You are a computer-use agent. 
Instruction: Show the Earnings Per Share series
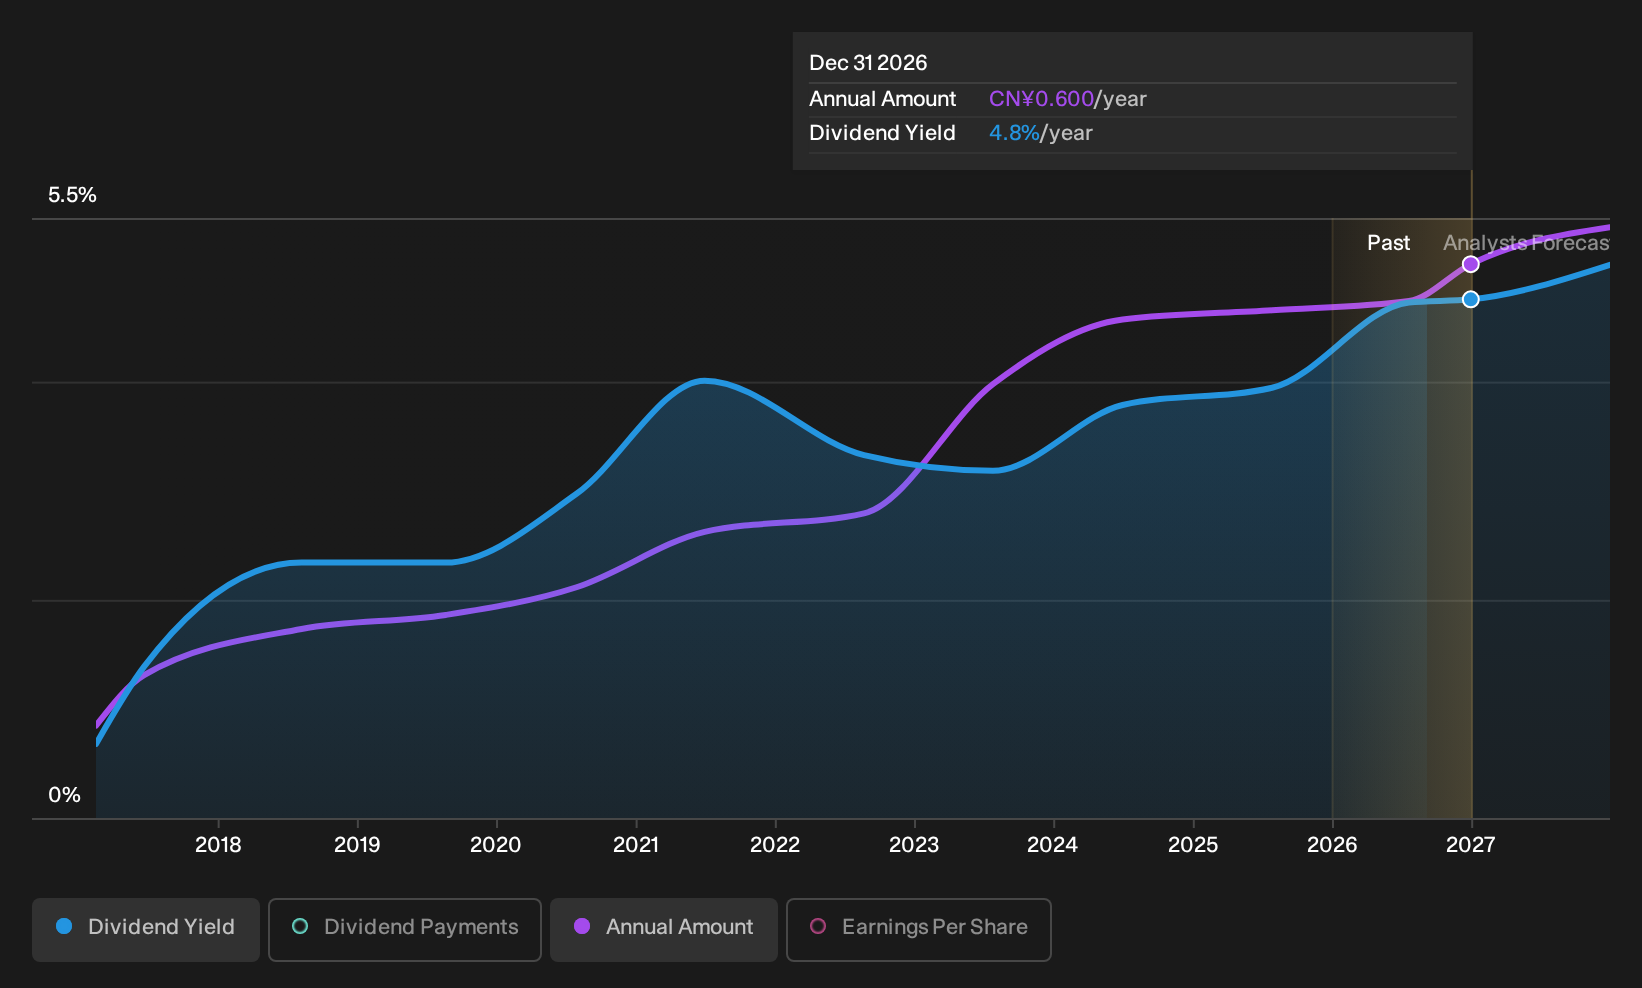(919, 929)
